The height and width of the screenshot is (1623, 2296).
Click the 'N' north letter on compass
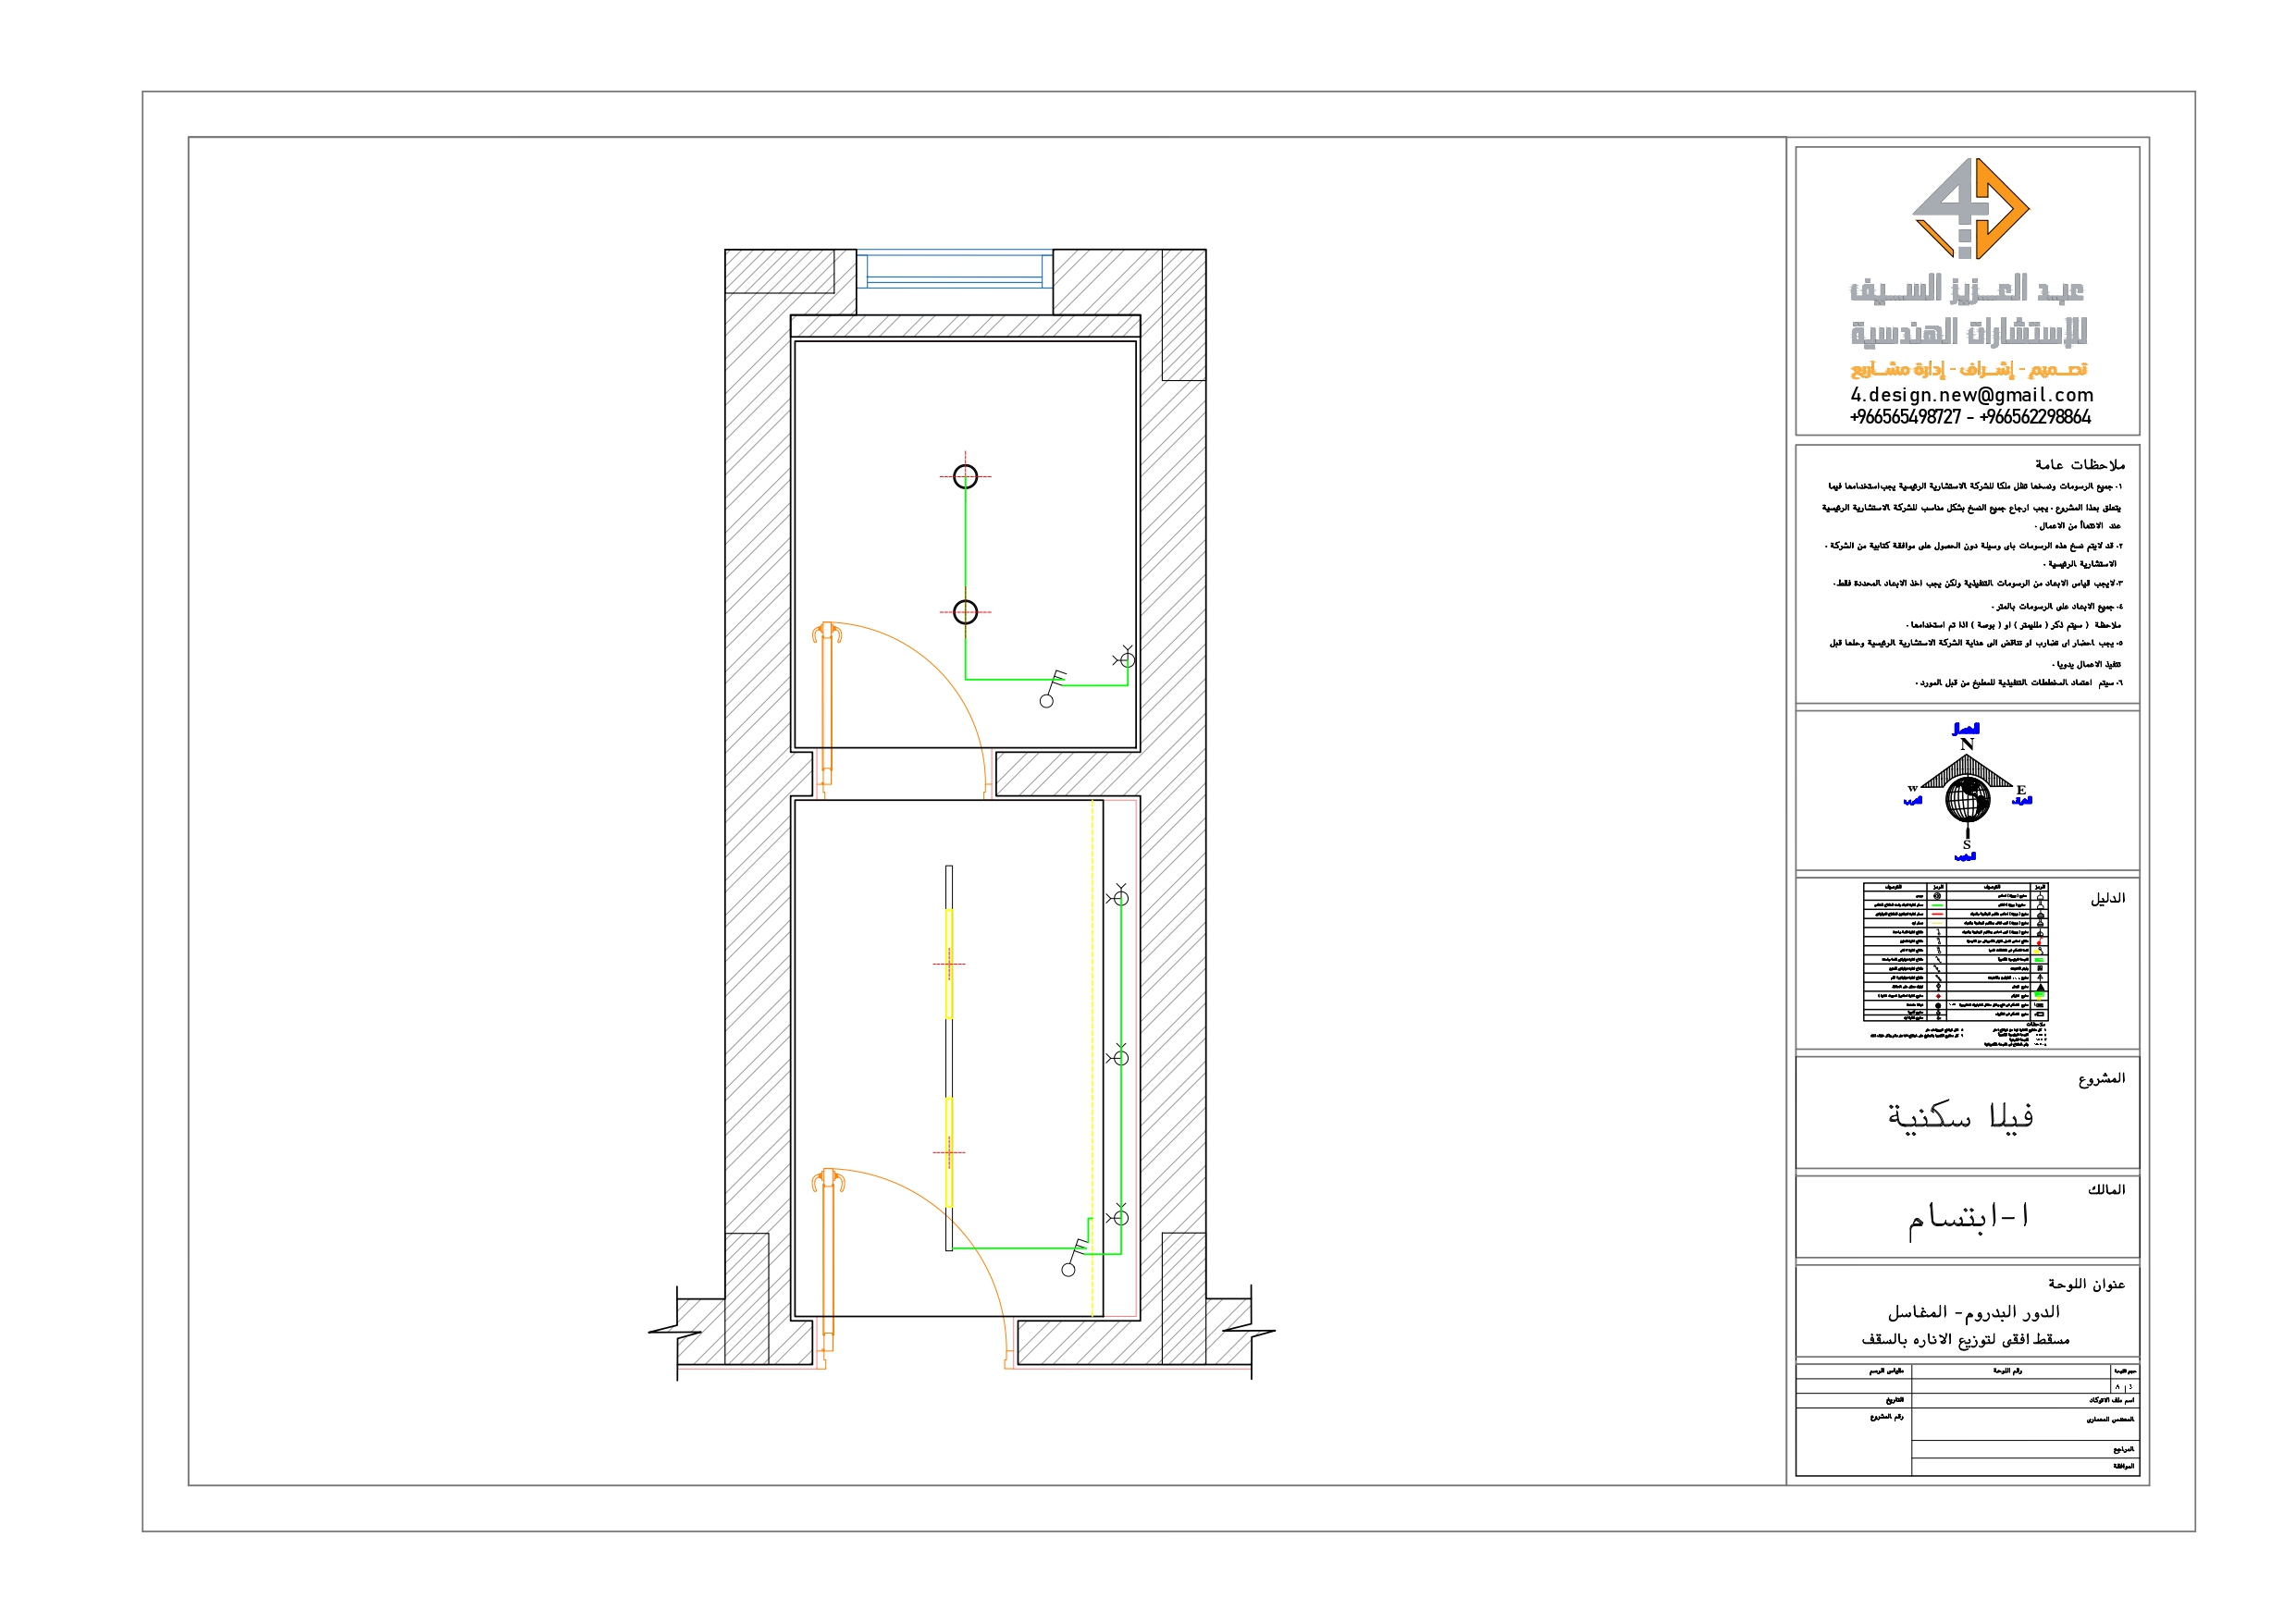pos(1967,745)
